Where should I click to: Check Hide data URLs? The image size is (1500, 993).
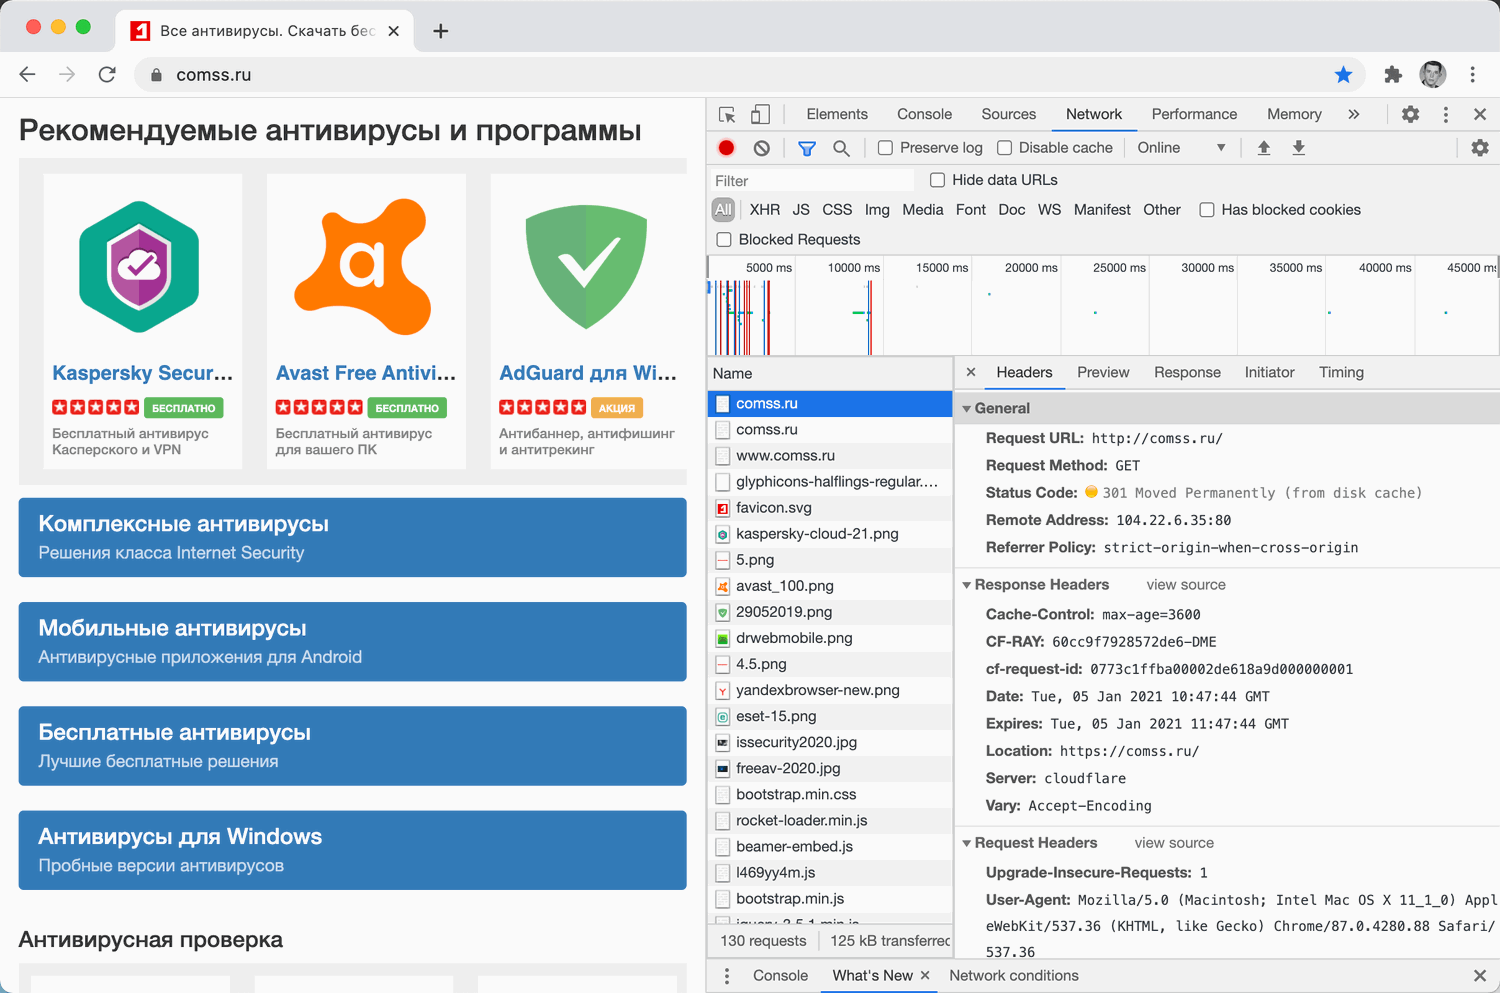coord(938,180)
